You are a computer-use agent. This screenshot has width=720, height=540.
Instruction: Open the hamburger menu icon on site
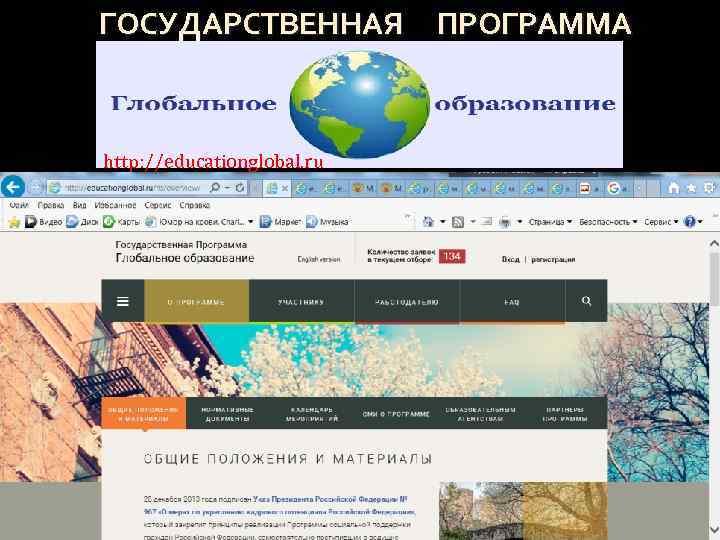[x=123, y=301]
